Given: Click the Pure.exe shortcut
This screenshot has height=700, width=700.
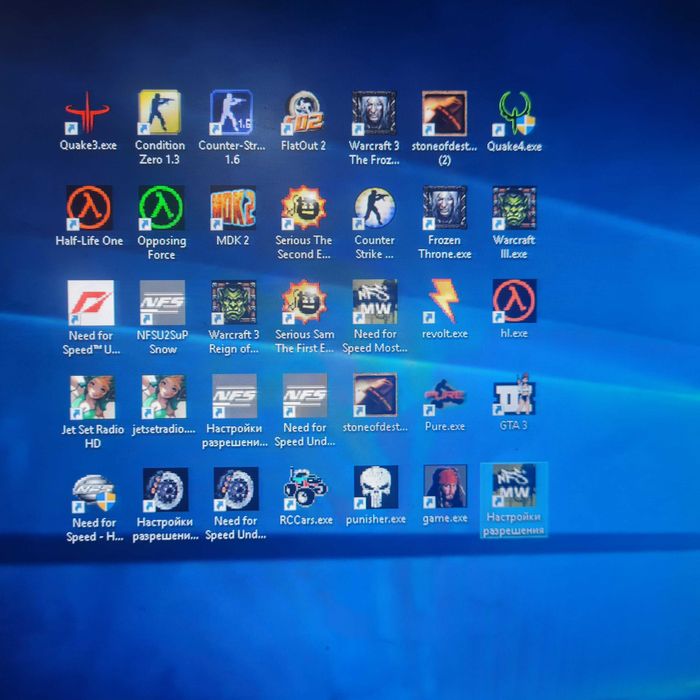Looking at the screenshot, I should [444, 395].
